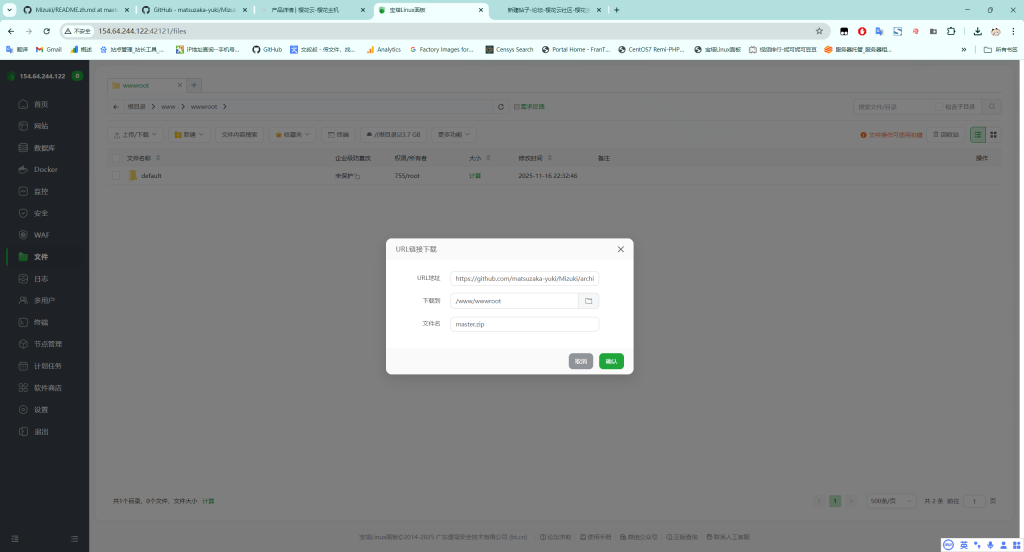
Task: Toggle the 包含子目录 search checkbox
Action: (x=937, y=106)
